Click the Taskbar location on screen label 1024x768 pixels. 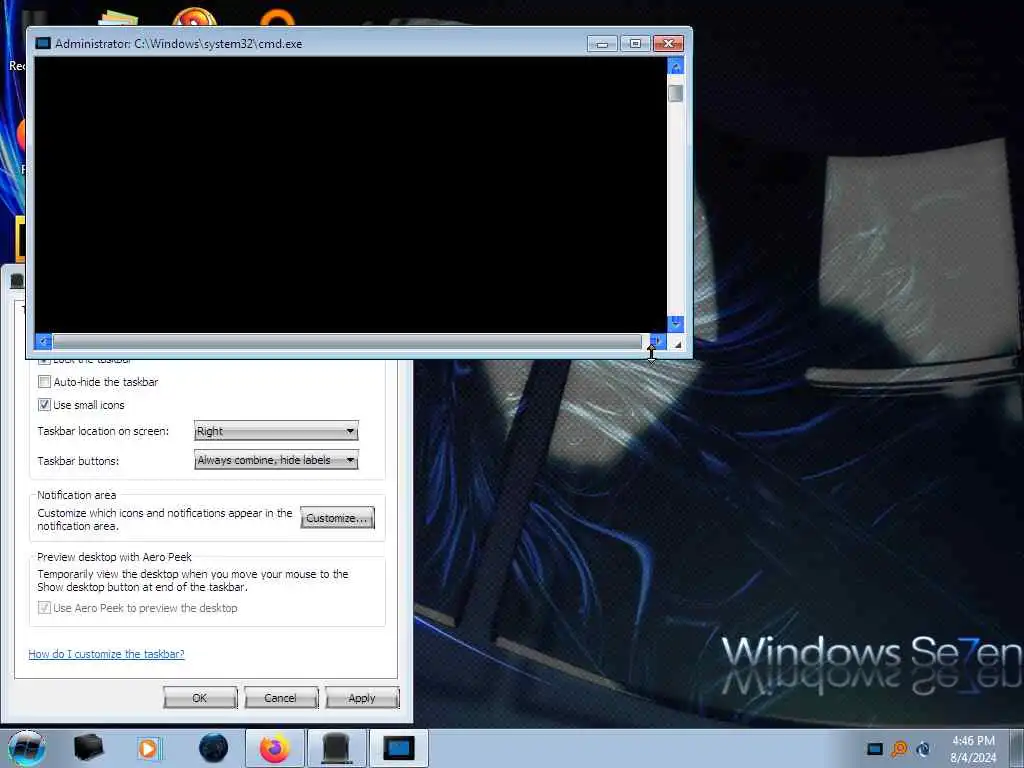coord(103,431)
